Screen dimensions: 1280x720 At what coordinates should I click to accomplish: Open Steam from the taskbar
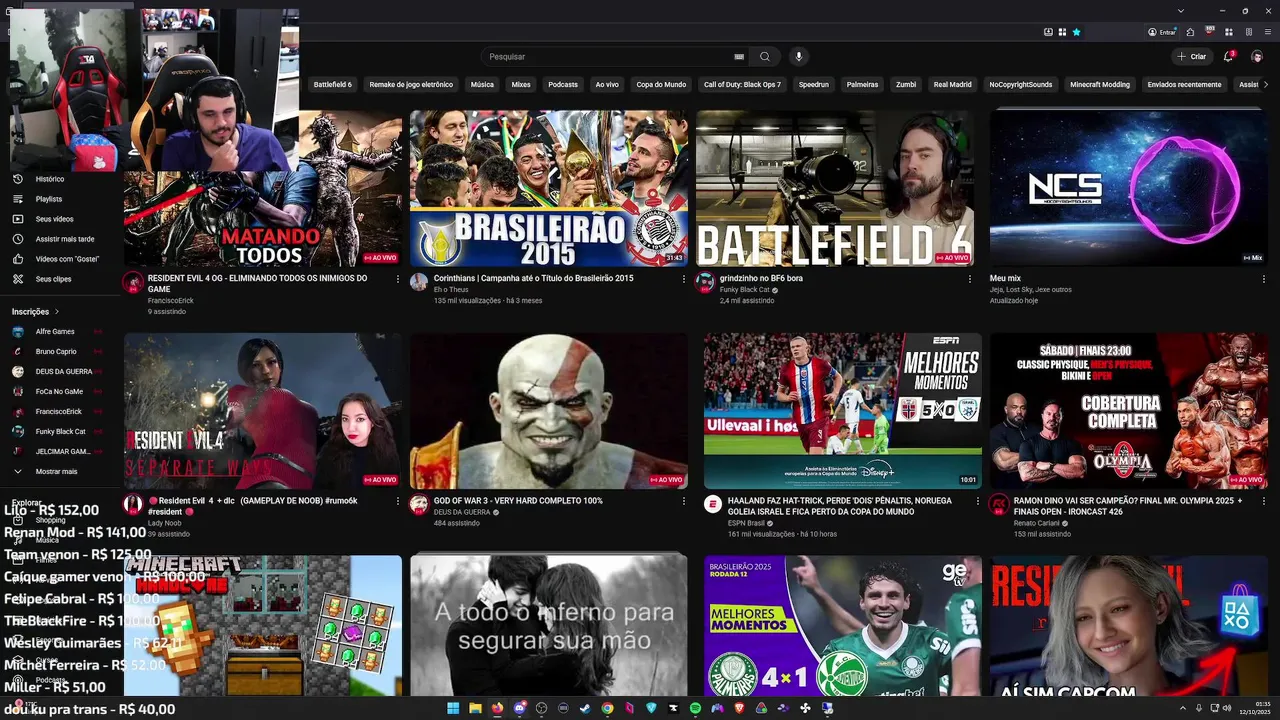[585, 708]
